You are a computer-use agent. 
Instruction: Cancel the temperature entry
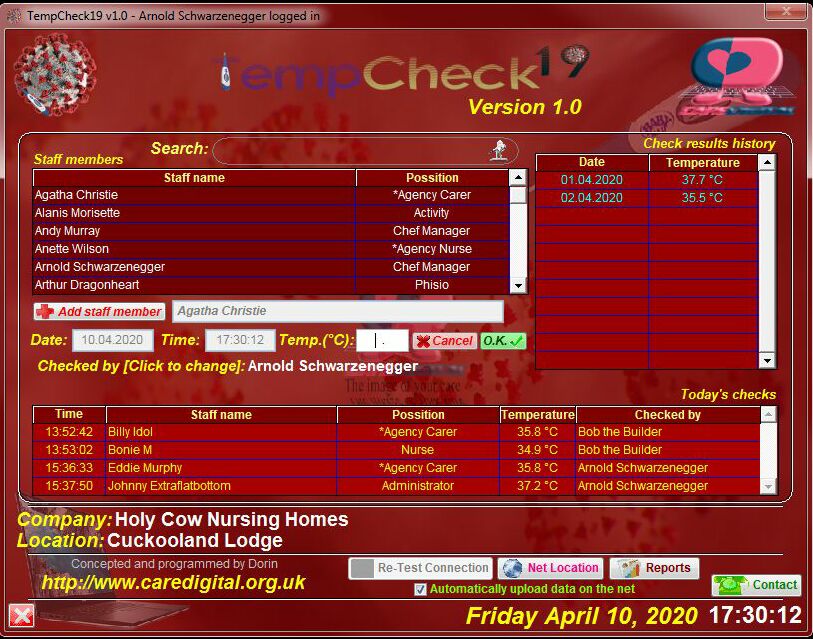[443, 341]
